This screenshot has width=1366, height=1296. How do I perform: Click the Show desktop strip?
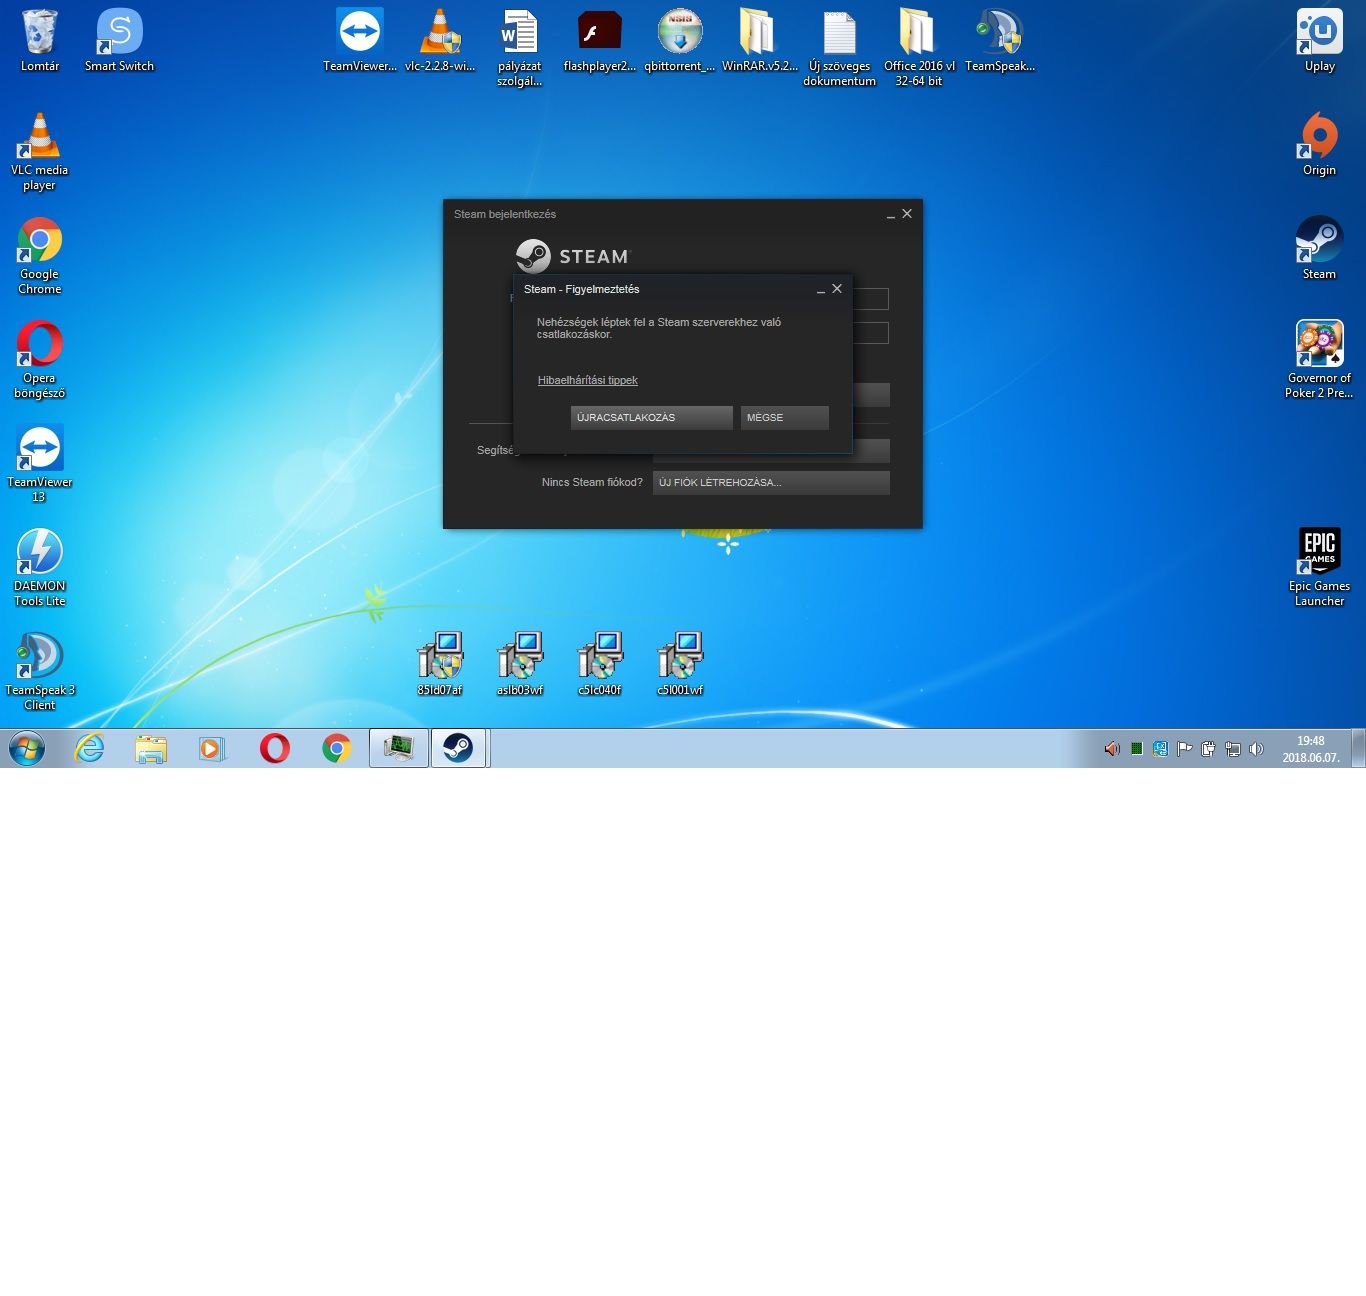[1358, 748]
